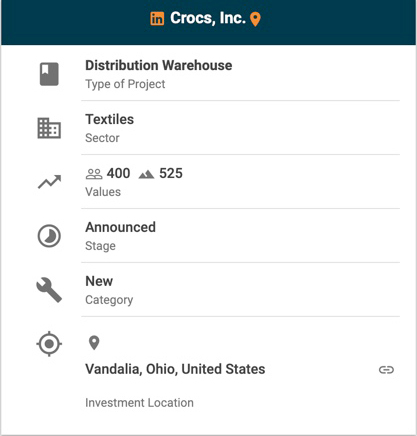Click the Crocs, Inc. company title
The height and width of the screenshot is (436, 417).
point(208,18)
